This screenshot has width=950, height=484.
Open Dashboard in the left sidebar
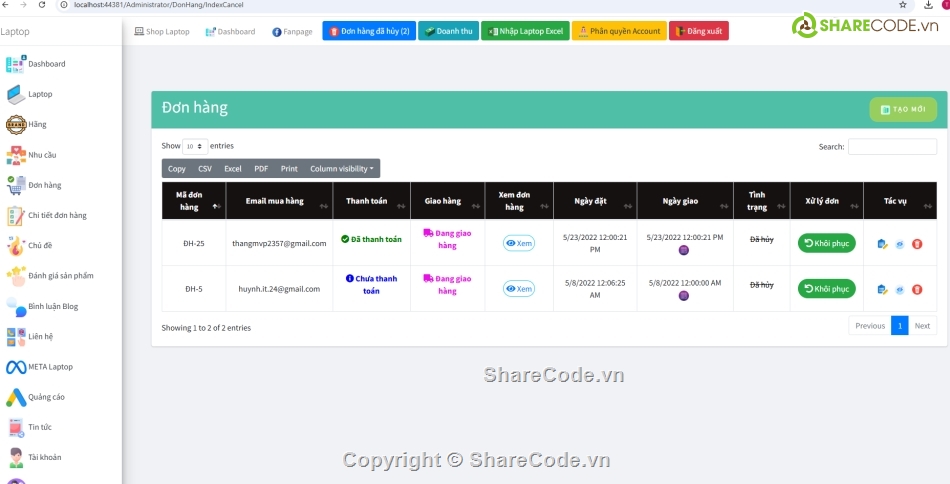[x=35, y=64]
